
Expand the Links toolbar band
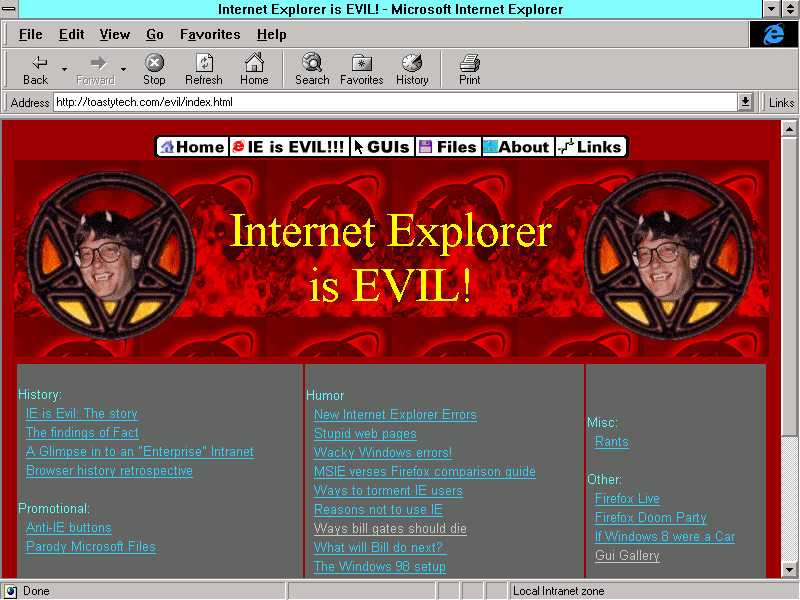click(781, 103)
